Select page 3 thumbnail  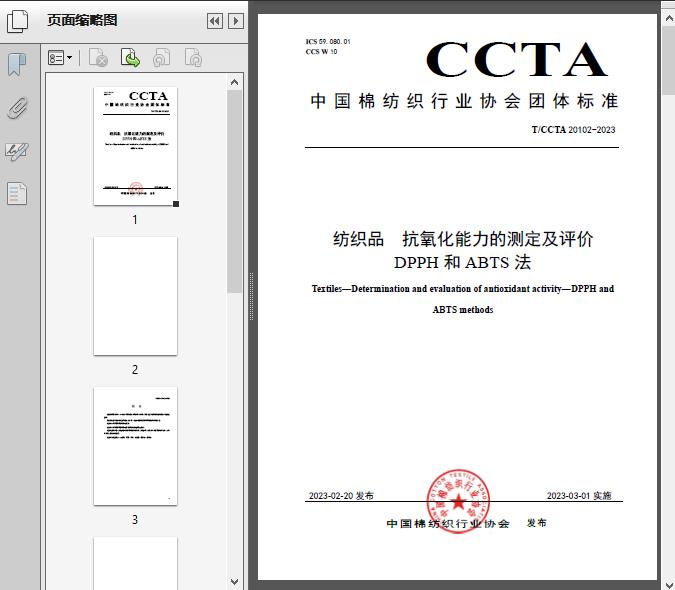(136, 446)
